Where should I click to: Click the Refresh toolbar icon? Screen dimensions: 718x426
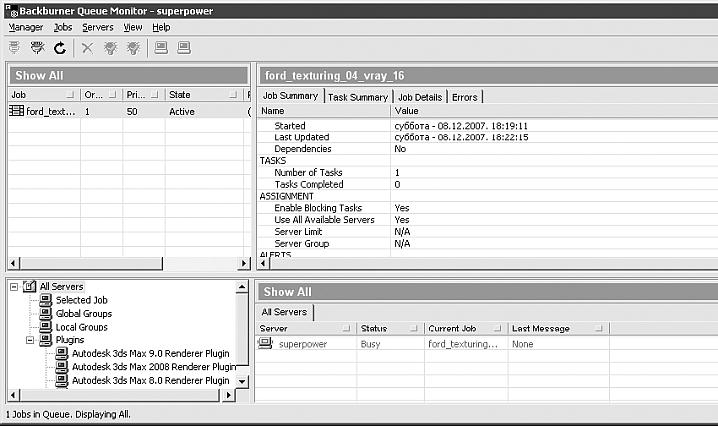click(x=60, y=48)
